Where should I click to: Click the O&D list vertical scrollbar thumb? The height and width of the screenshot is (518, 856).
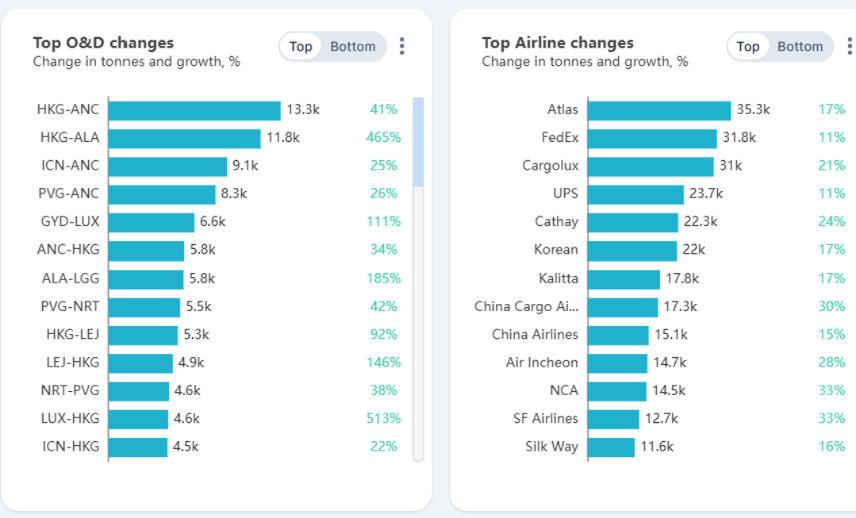(418, 141)
